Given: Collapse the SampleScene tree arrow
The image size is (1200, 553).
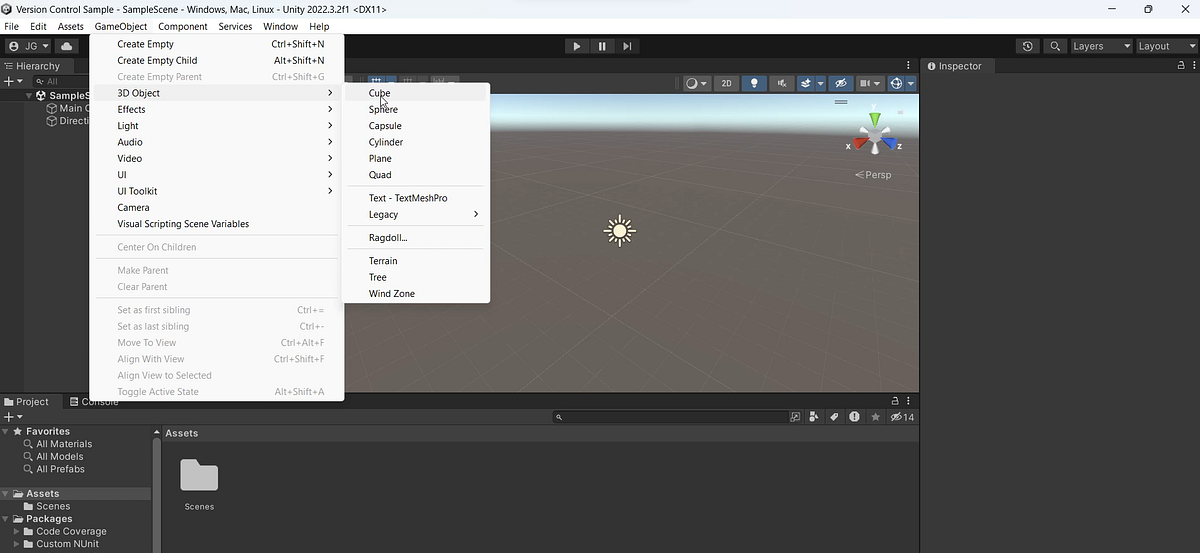Looking at the screenshot, I should click(29, 96).
